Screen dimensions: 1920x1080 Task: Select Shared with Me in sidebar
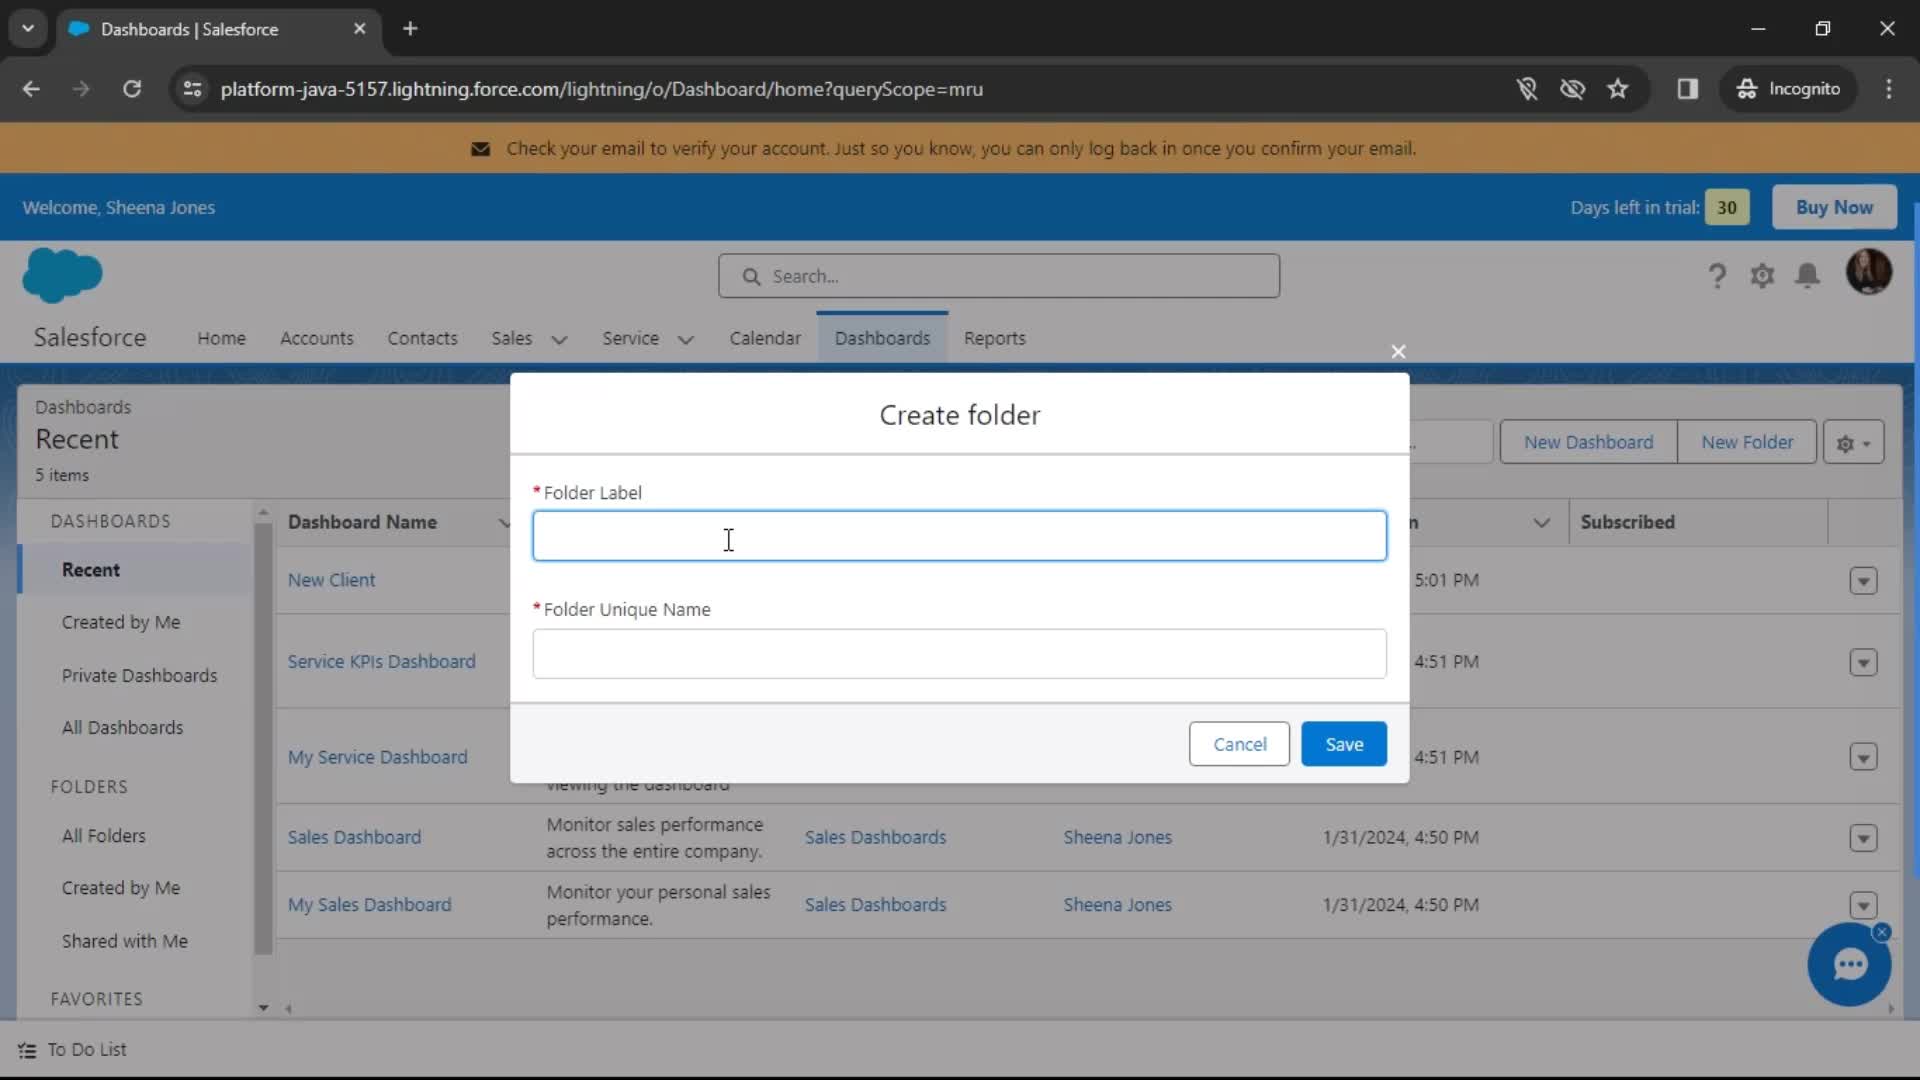[124, 941]
